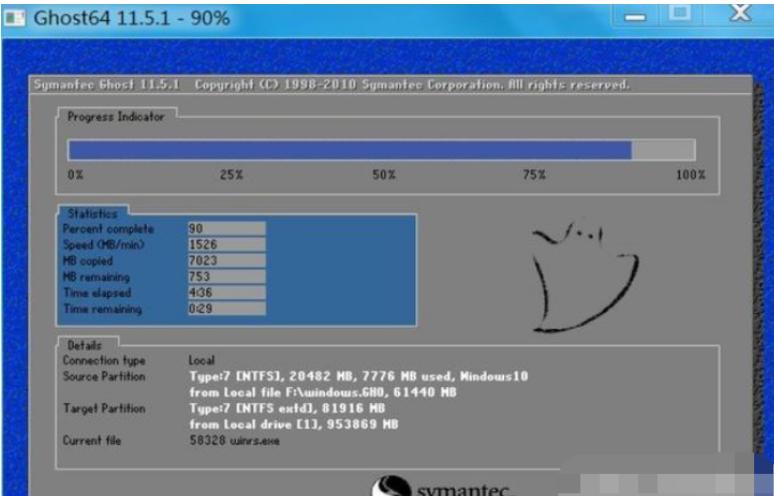
Task: Maximize the Ghost64 window
Action: [x=680, y=13]
